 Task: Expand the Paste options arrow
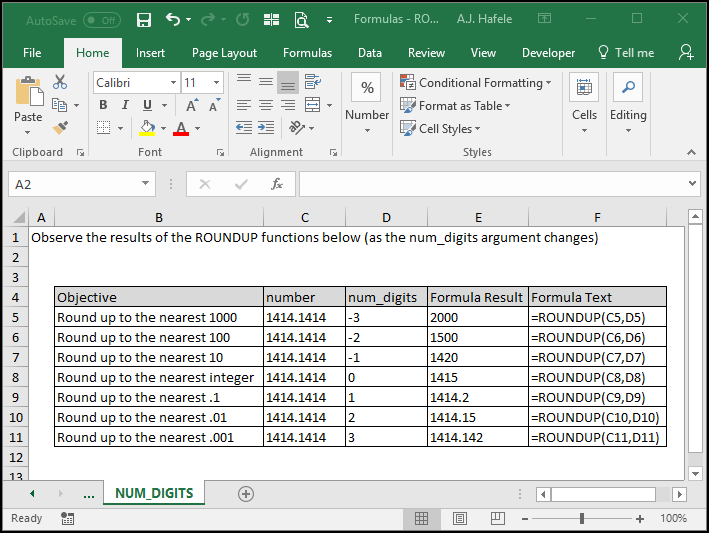pyautogui.click(x=28, y=132)
